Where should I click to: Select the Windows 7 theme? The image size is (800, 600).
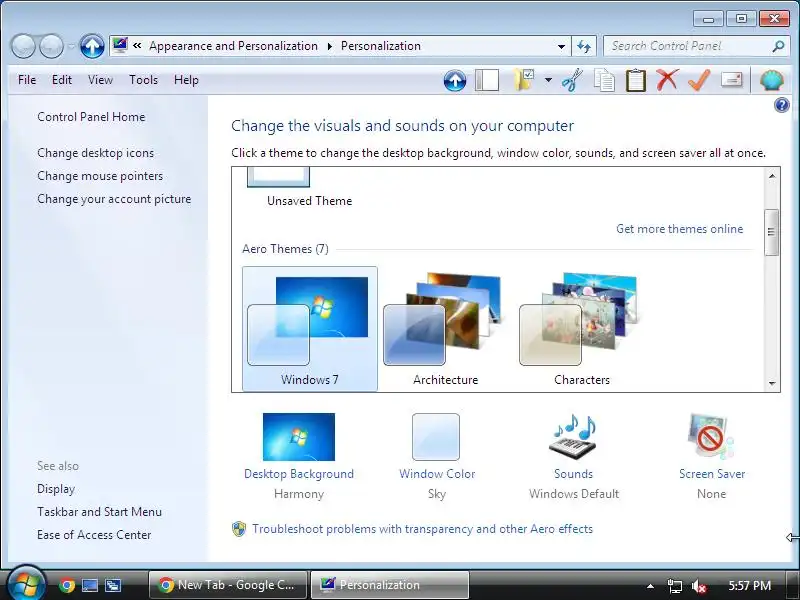tap(310, 329)
